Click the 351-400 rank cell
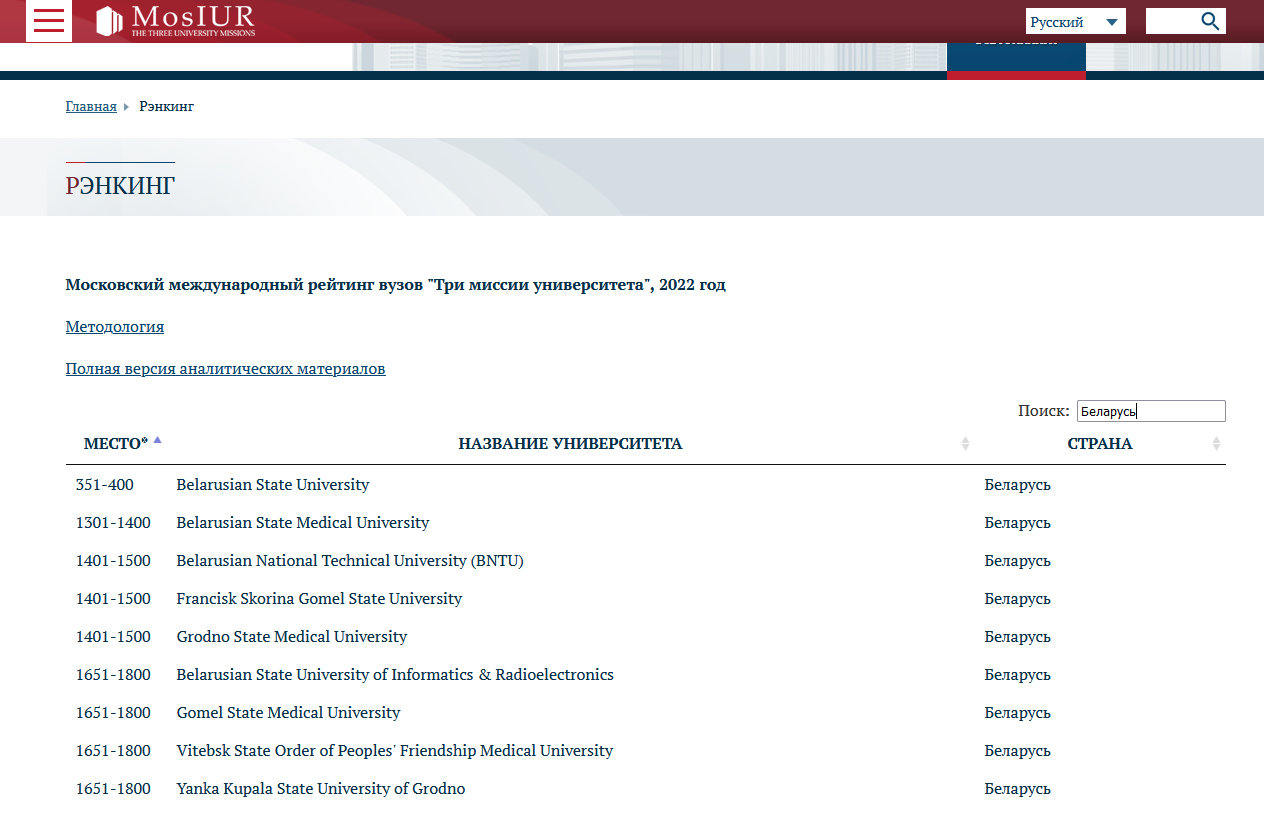Screen dimensions: 1264x824 click(105, 485)
